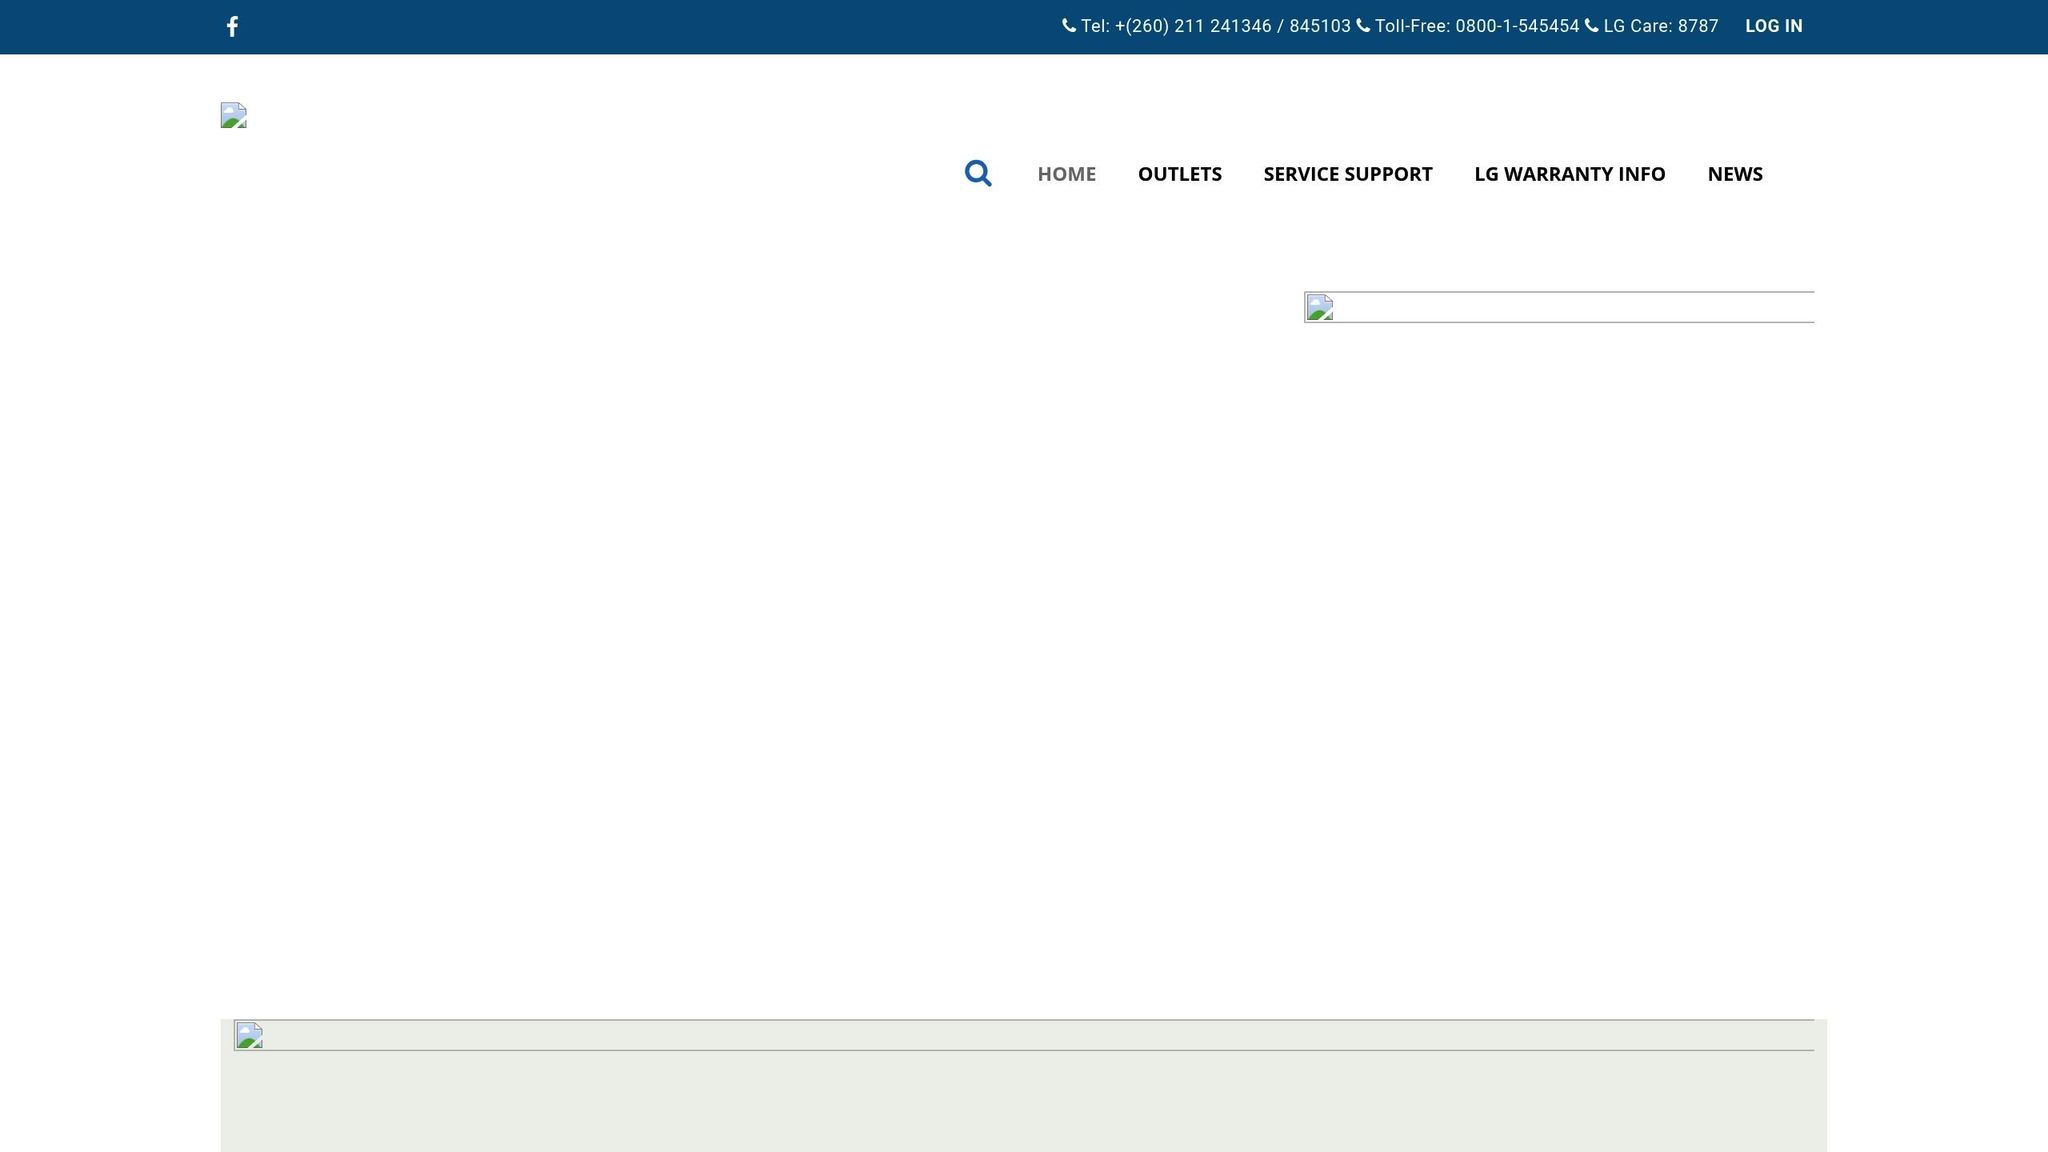Click the LOG IN link
The height and width of the screenshot is (1152, 2048).
[1773, 27]
